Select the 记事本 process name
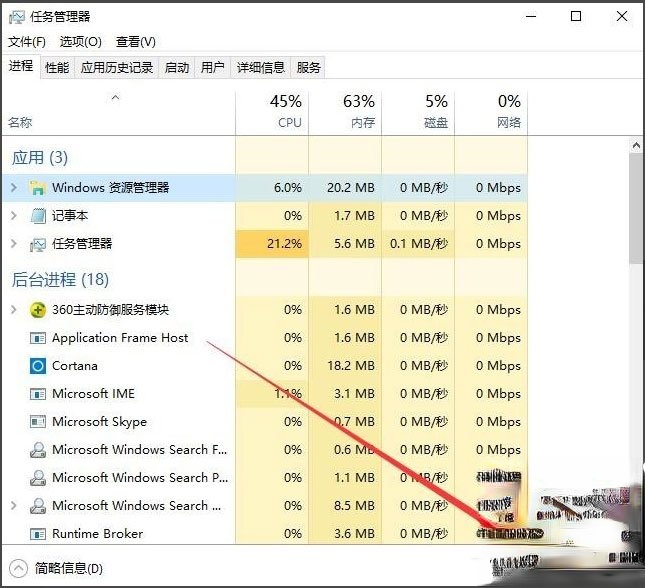Screen dimensions: 645x588 [x=70, y=216]
